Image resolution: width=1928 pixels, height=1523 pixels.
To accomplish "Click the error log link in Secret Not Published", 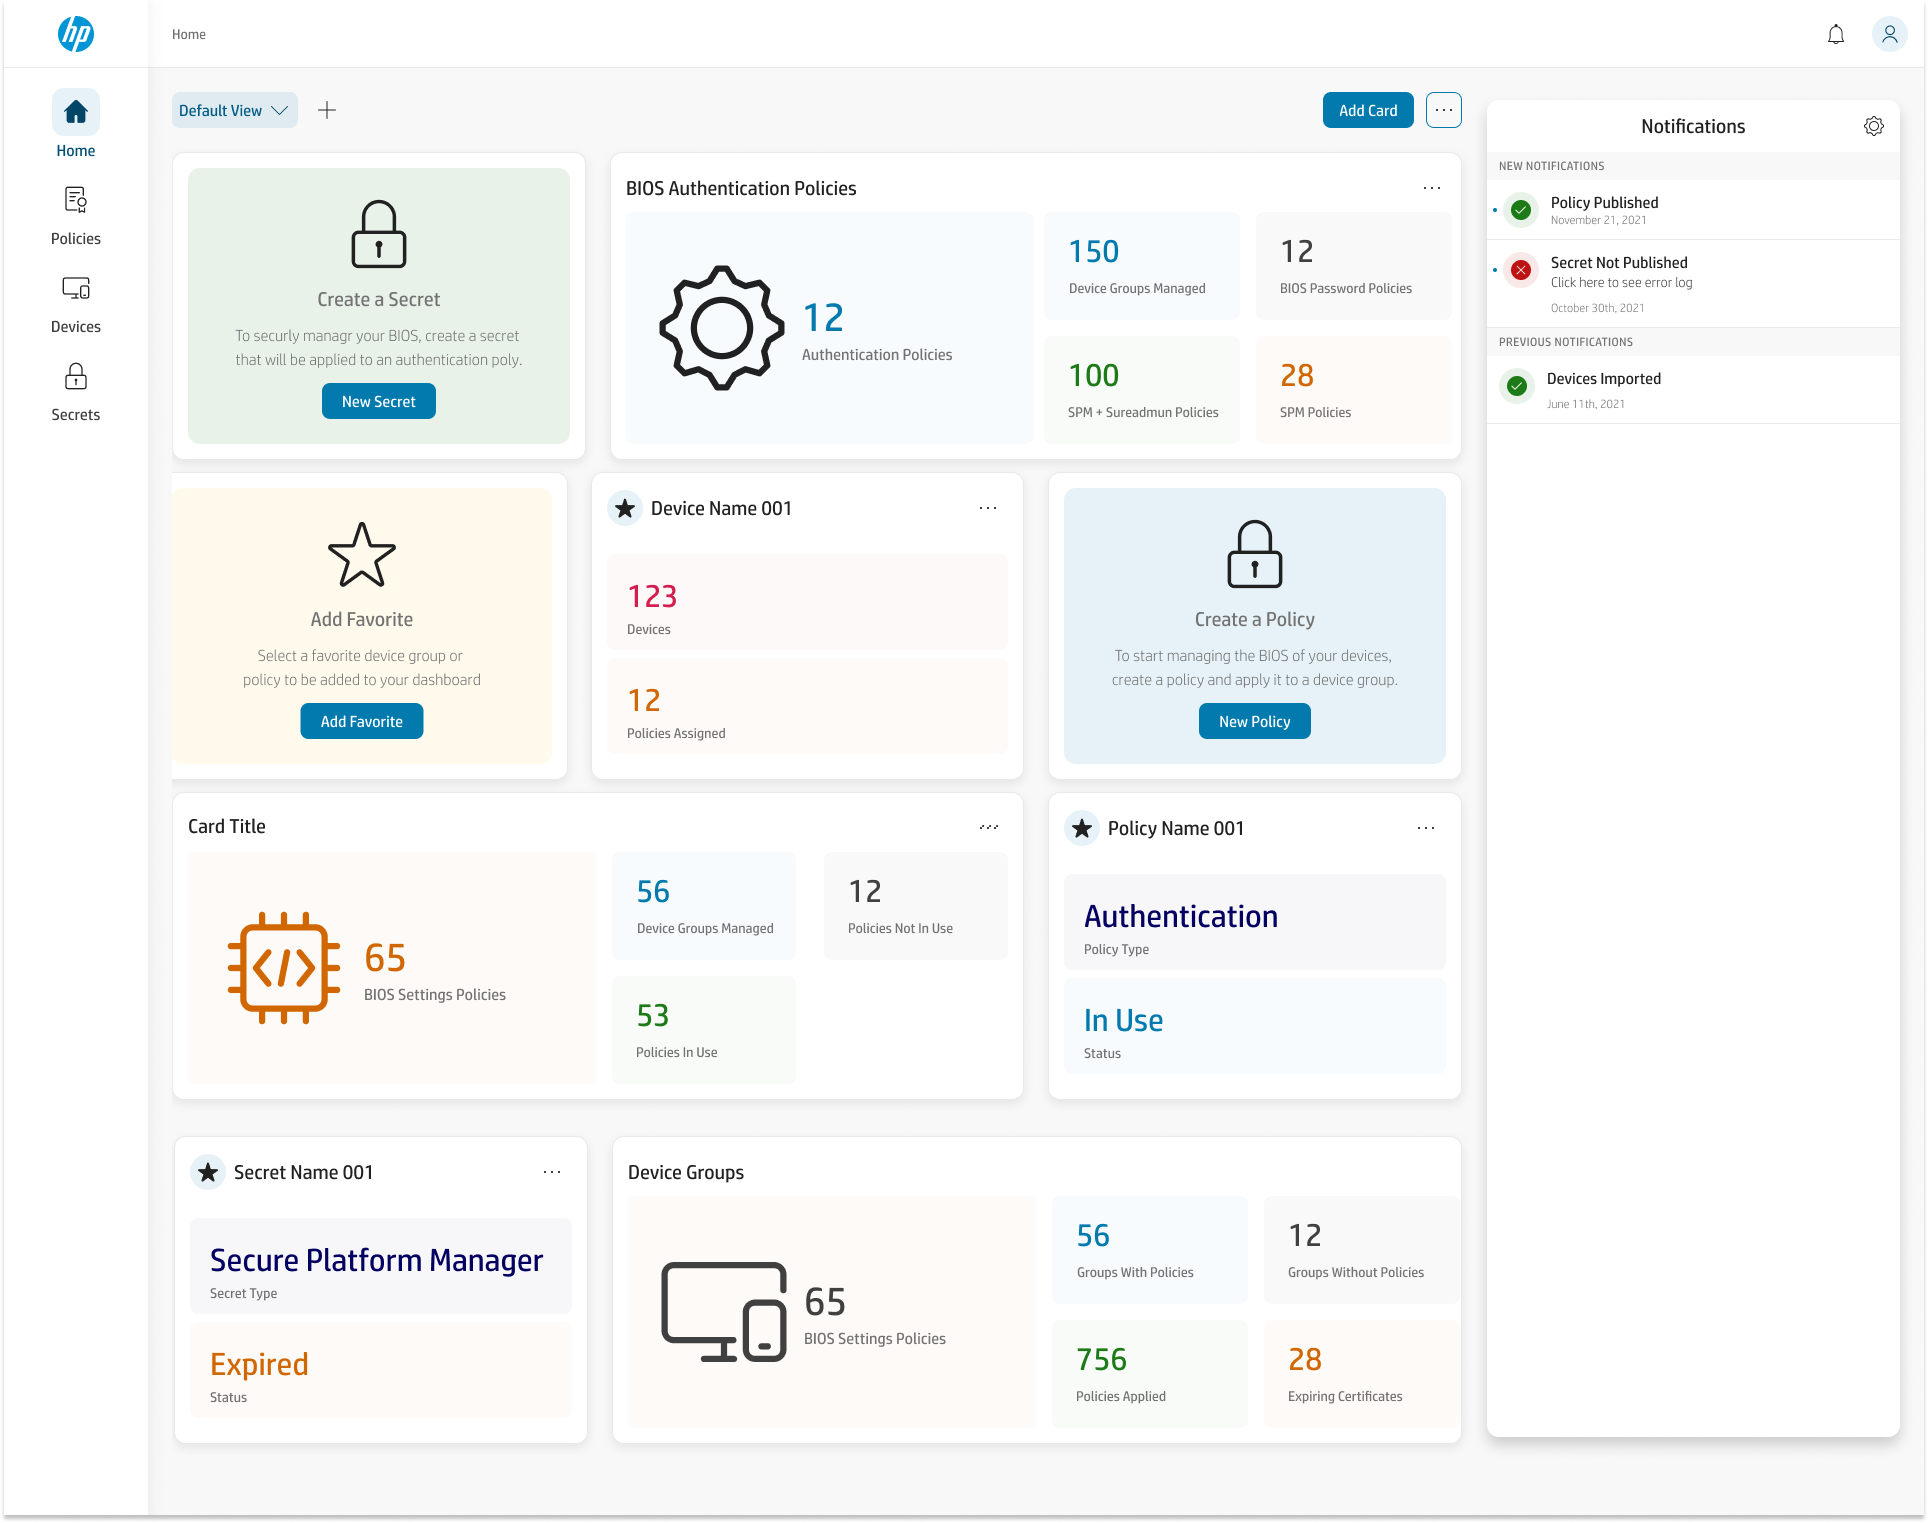I will (1620, 283).
